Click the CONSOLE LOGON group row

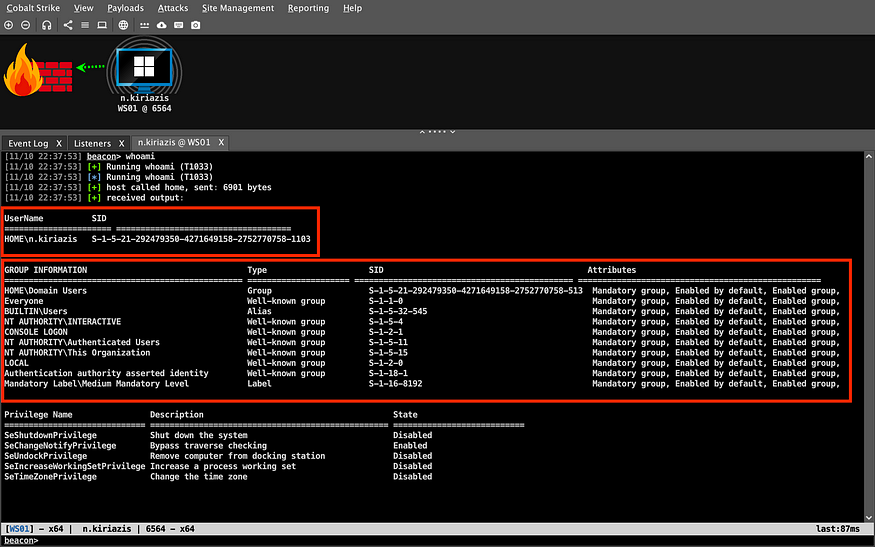(422, 332)
